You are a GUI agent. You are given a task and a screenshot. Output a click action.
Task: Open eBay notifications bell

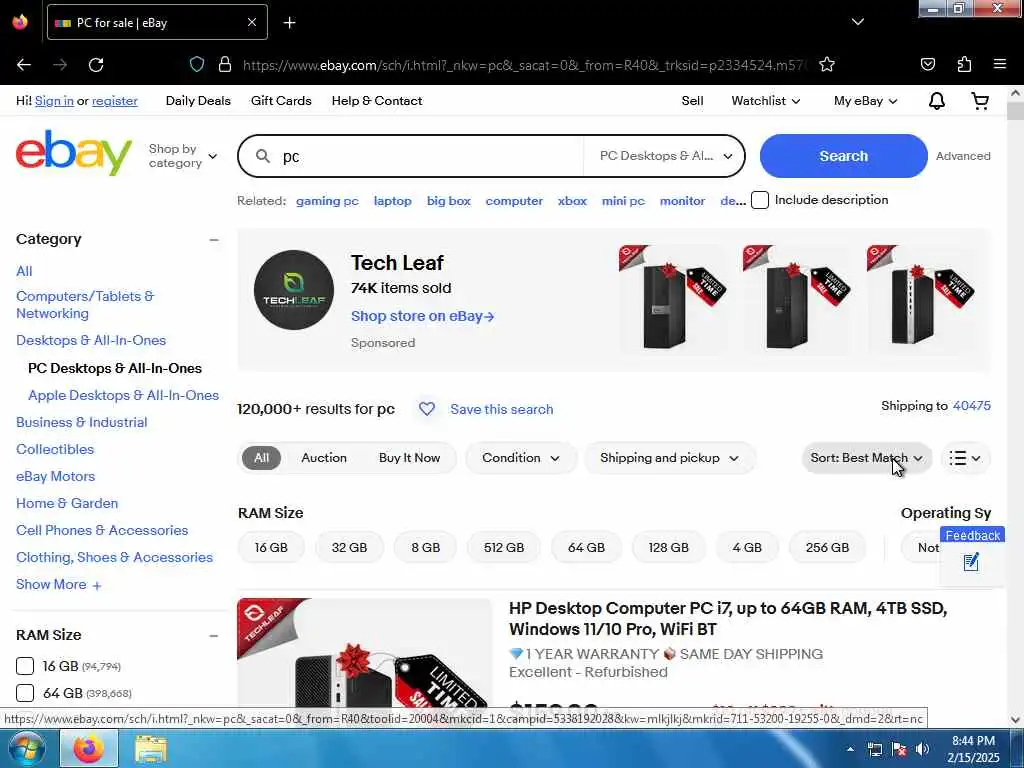[936, 101]
